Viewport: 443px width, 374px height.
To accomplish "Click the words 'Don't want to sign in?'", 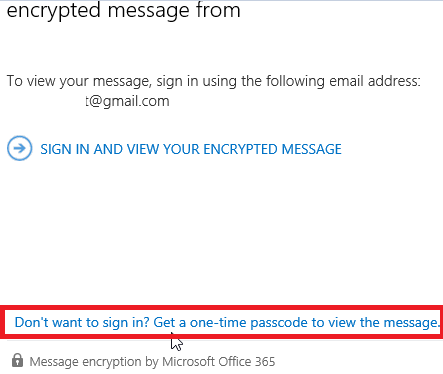I will pos(82,322).
